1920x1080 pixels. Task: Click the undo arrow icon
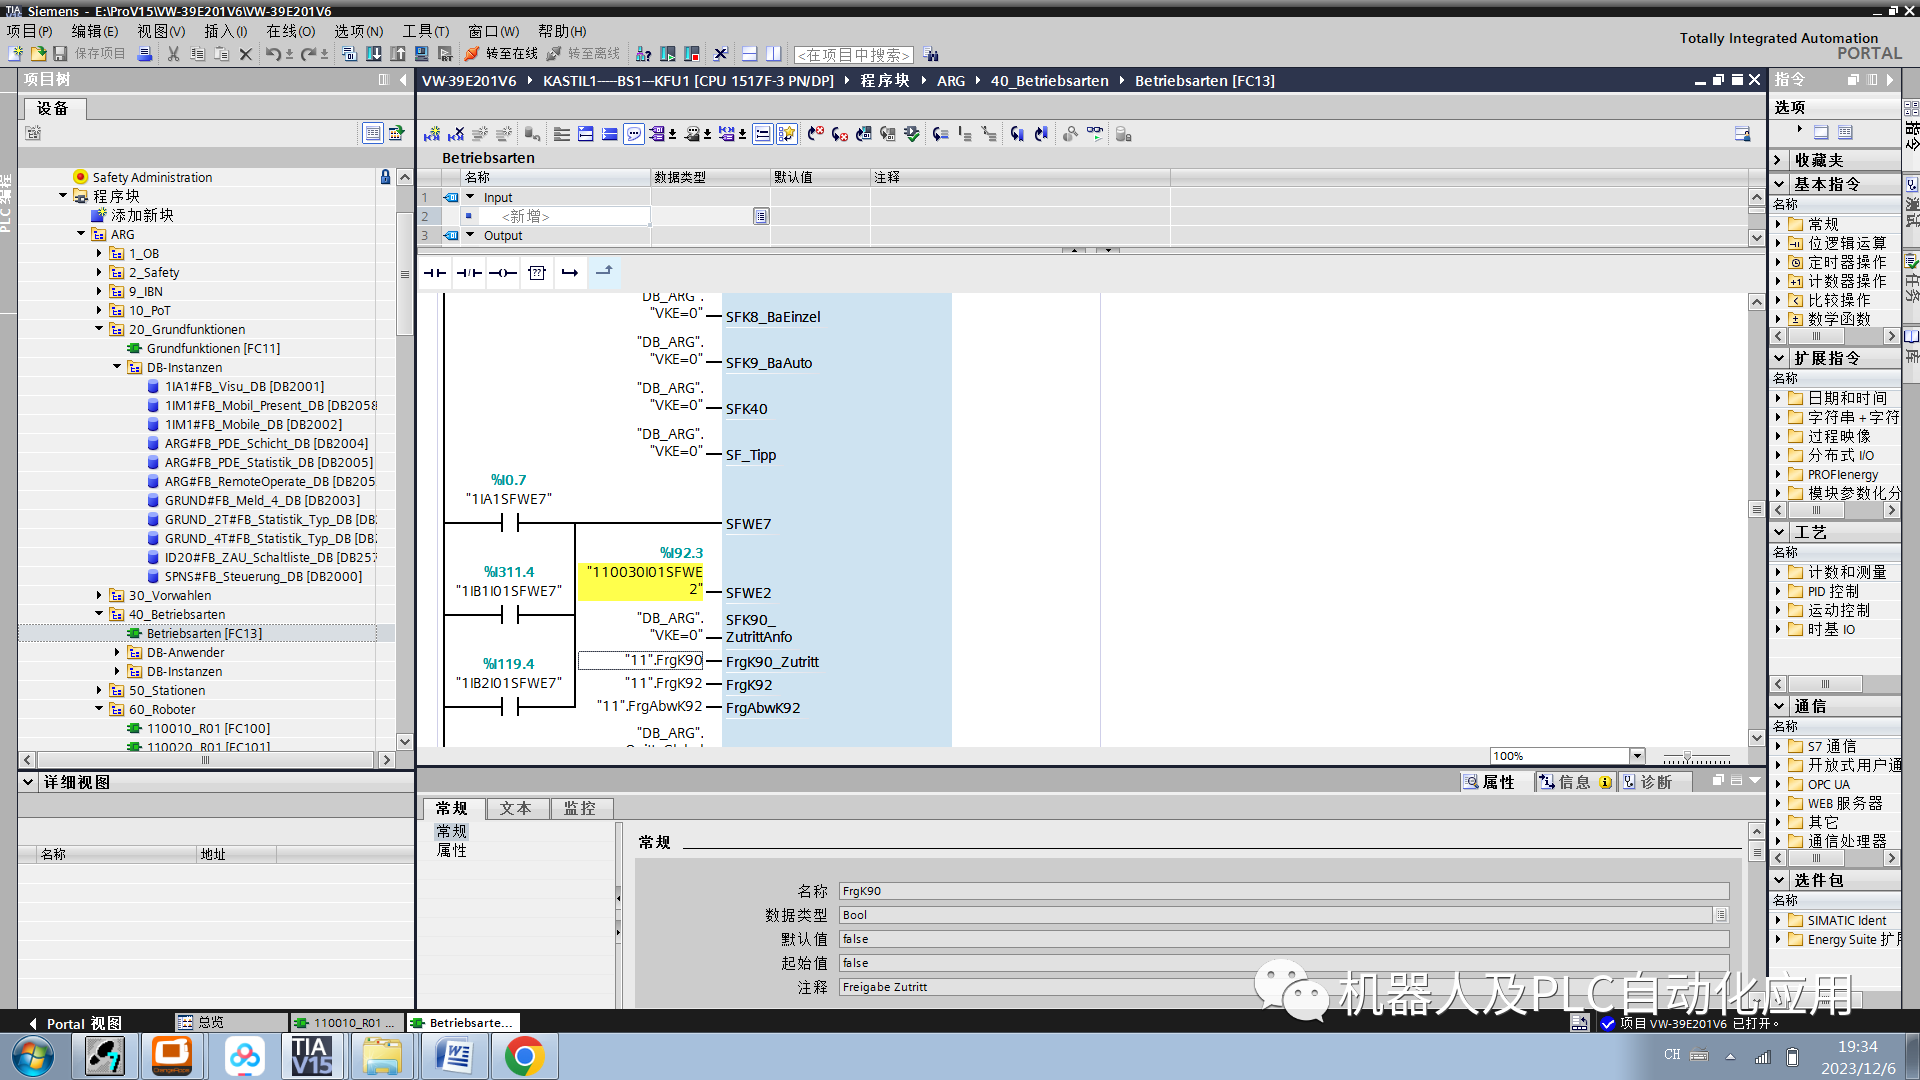point(273,54)
